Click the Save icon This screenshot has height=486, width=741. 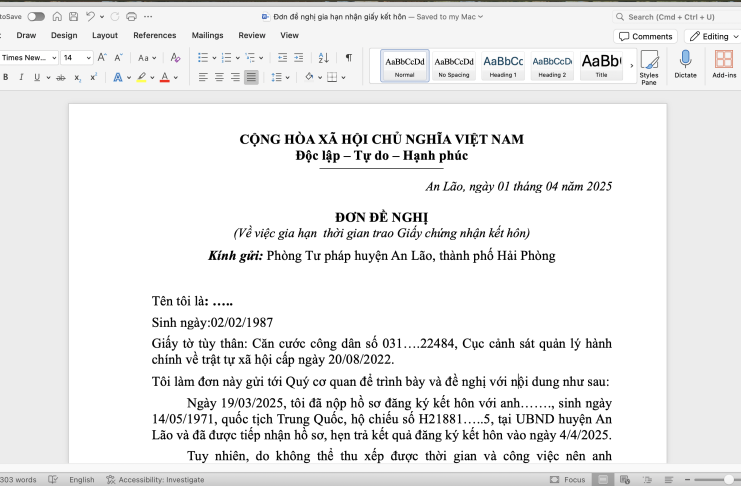click(73, 17)
